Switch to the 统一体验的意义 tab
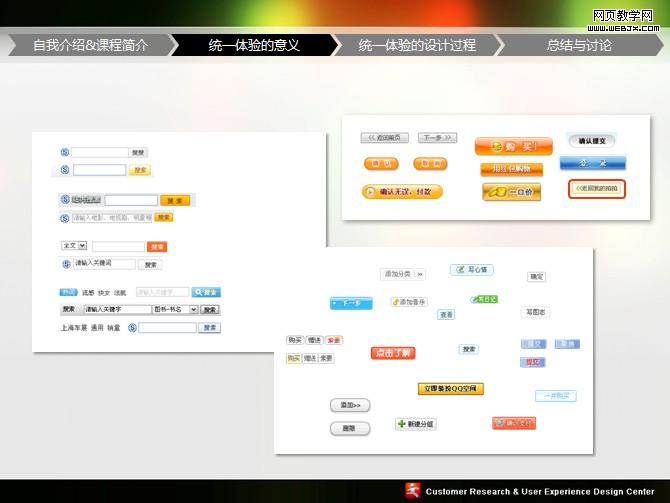Viewport: 670px width, 503px height. [x=254, y=45]
